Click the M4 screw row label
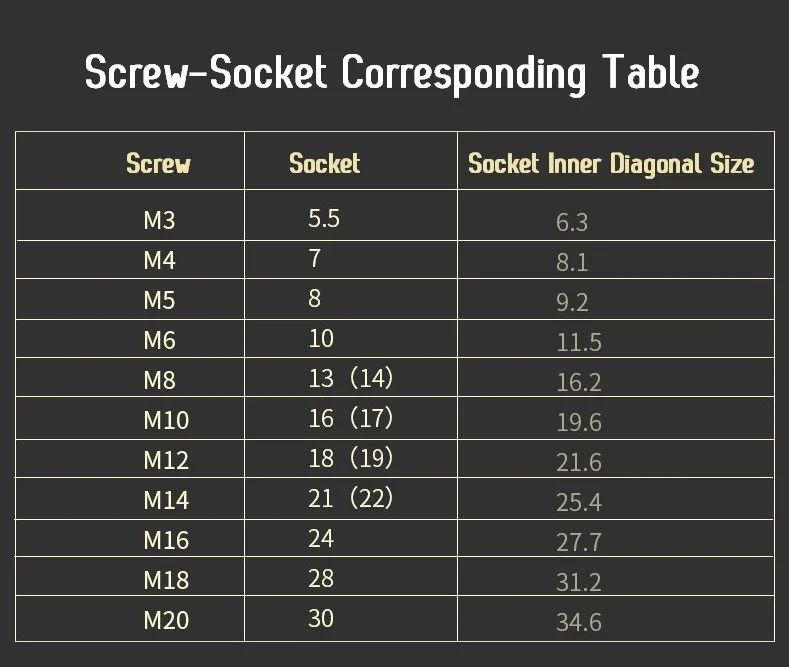Viewport: 790px width, 667px height. (x=159, y=260)
